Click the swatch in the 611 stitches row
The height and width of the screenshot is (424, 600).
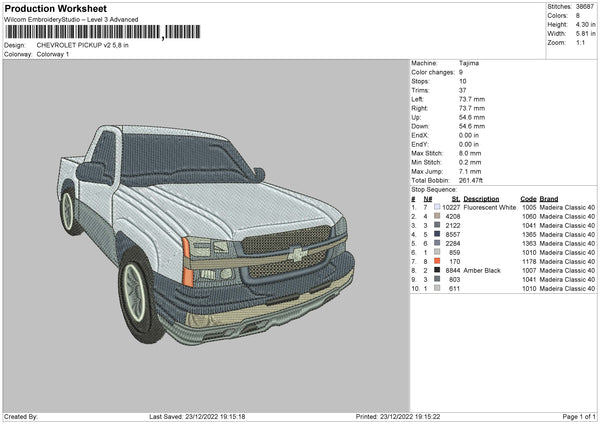437,288
